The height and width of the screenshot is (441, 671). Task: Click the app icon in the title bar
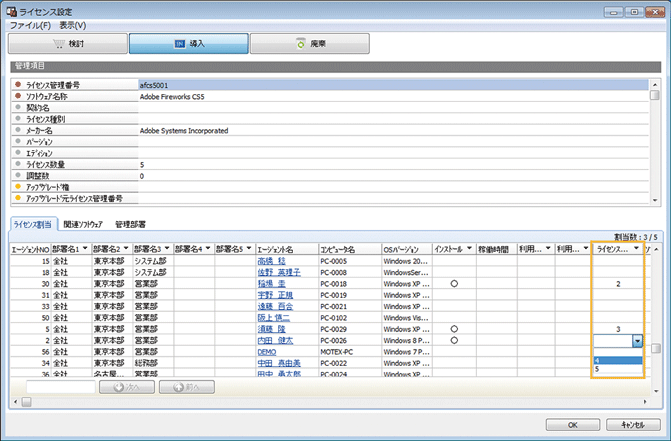point(11,11)
